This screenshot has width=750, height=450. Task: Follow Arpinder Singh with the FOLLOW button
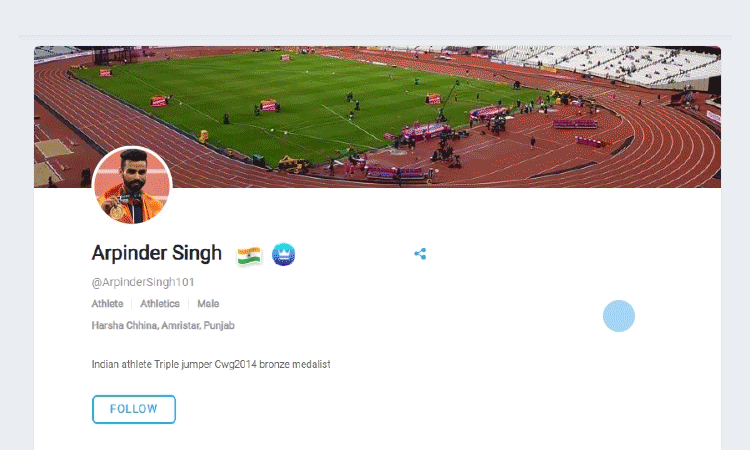tap(134, 409)
